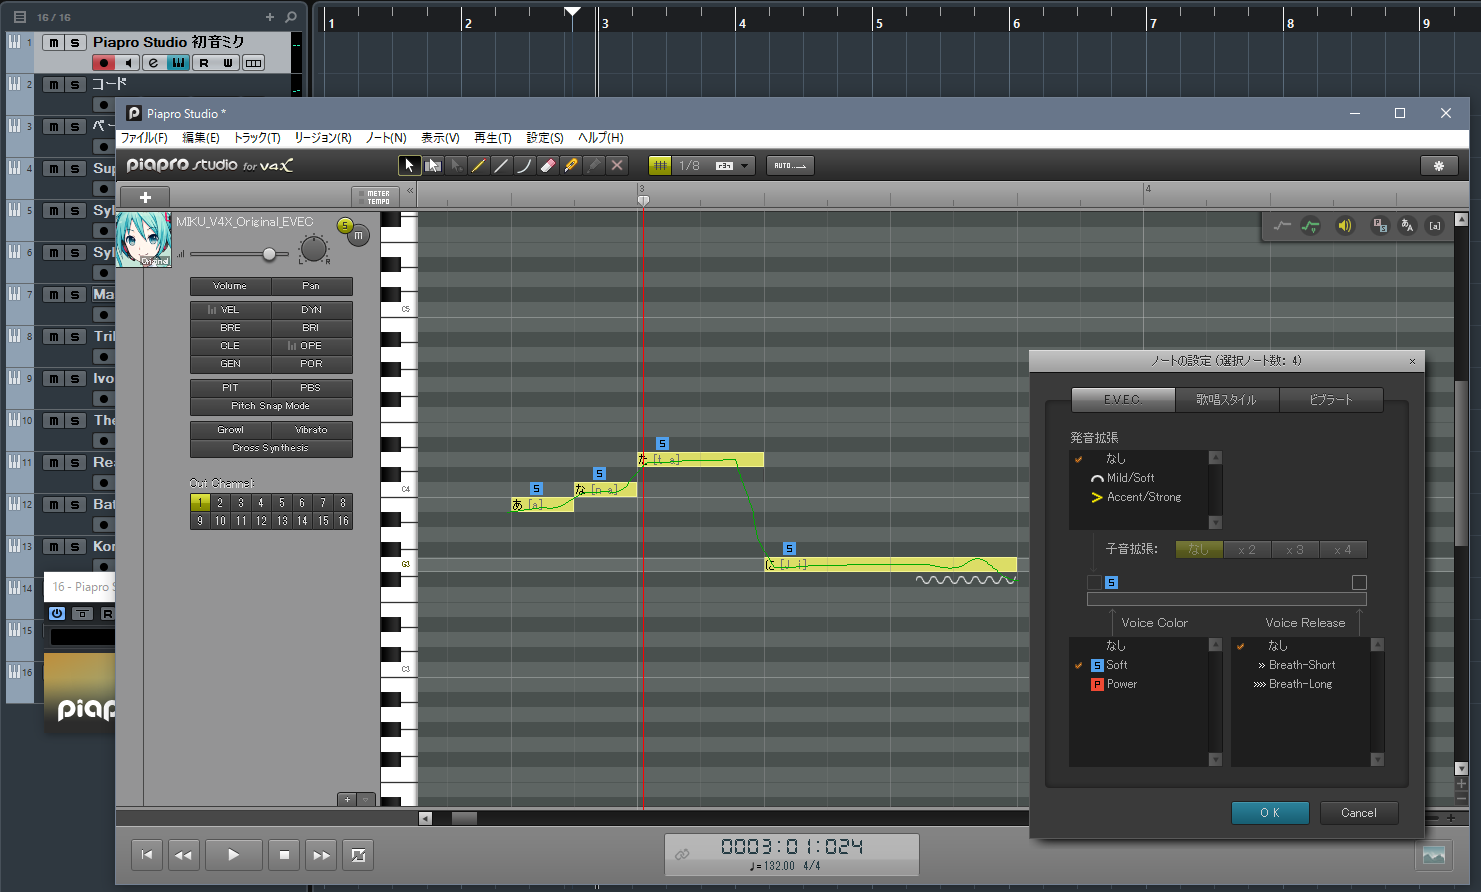
Task: Select the VEL parameter button
Action: click(x=230, y=310)
